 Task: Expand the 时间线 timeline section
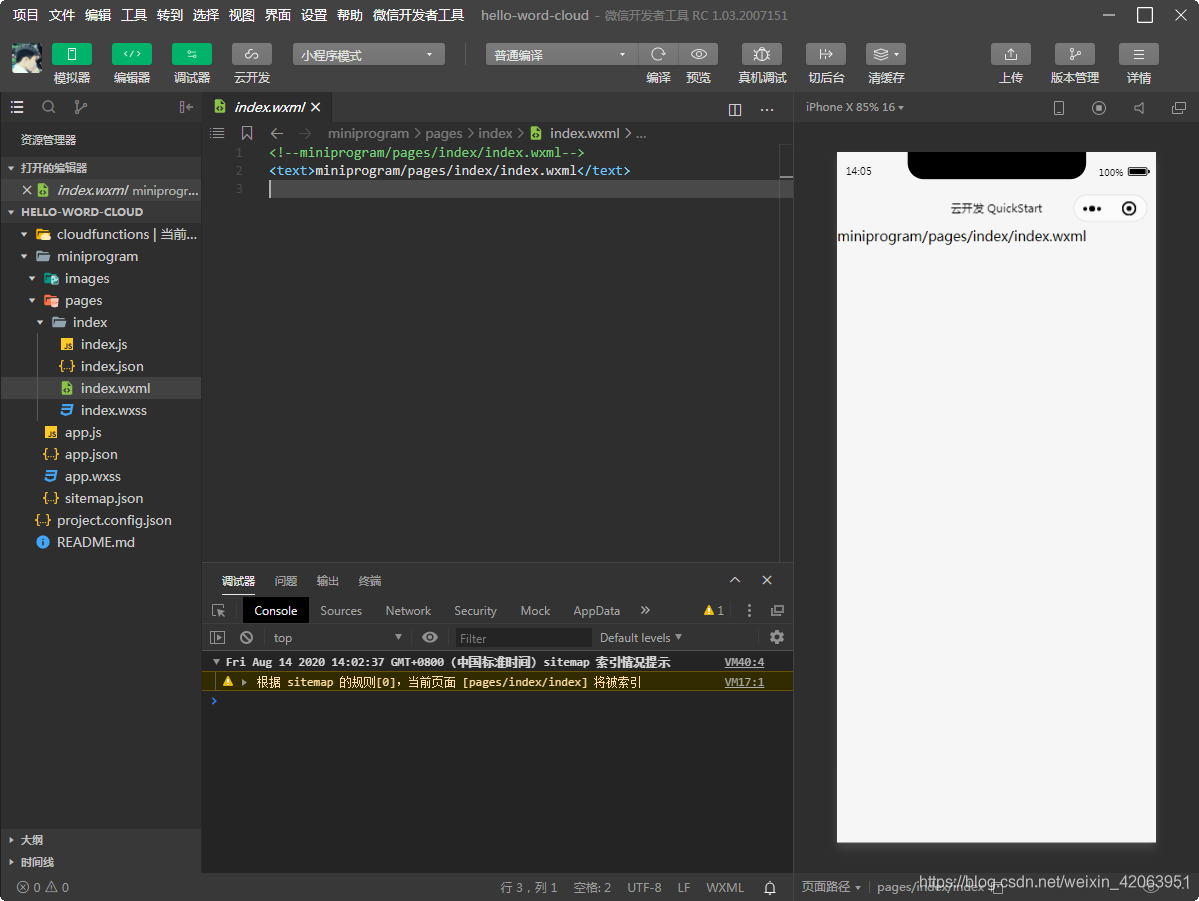tap(101, 862)
